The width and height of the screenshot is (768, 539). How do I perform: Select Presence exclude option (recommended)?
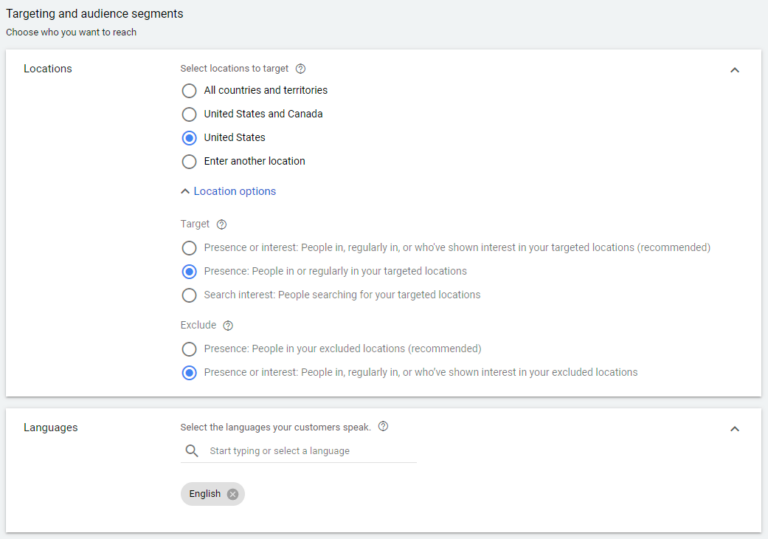pos(189,349)
